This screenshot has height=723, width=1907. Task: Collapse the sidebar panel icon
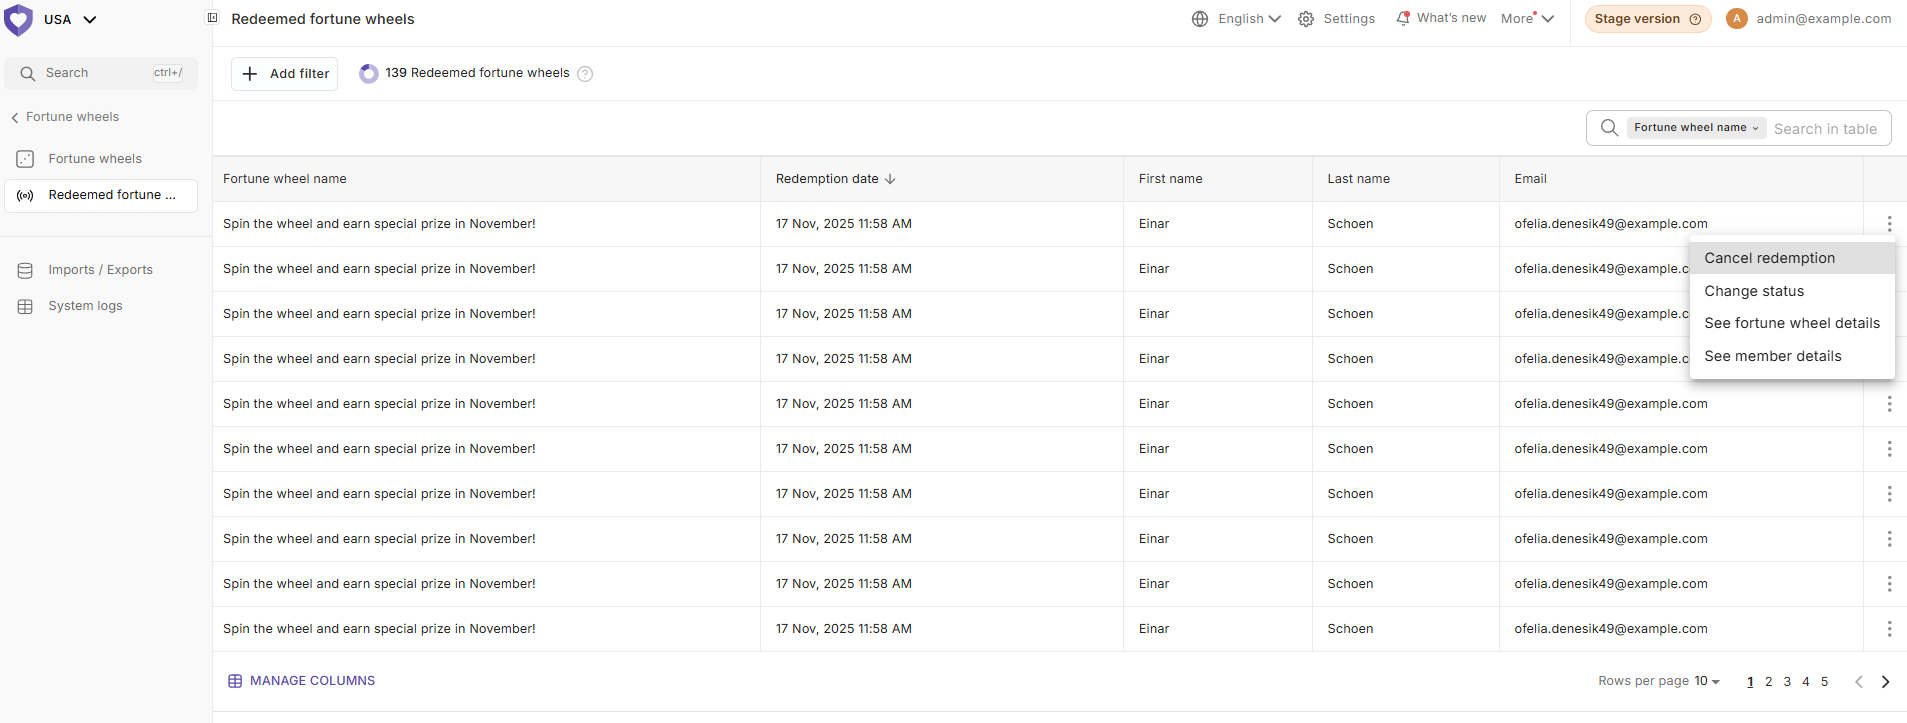[x=212, y=18]
